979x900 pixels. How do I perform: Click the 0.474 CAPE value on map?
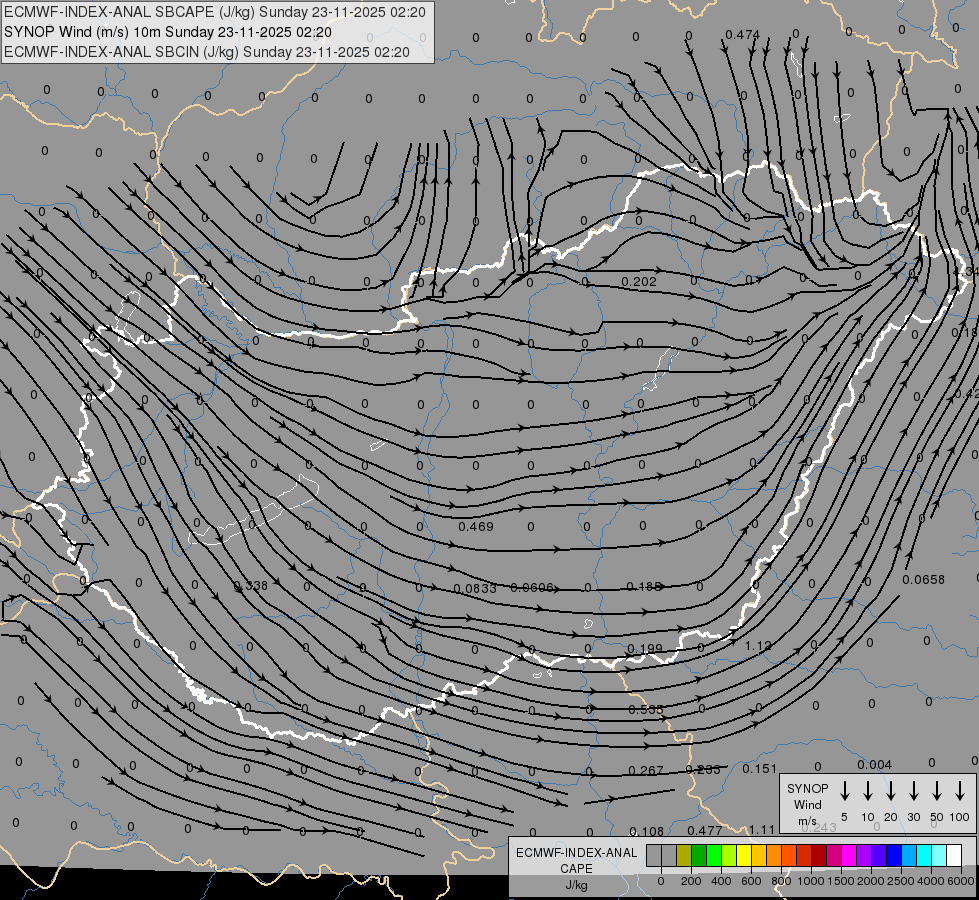pos(742,35)
